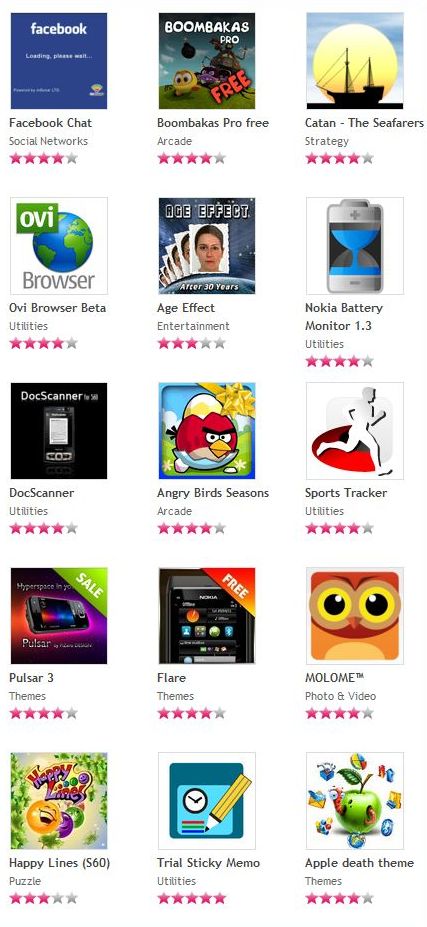
Task: Select the Nokia Battery Monitor hourglass icon
Action: 355,246
